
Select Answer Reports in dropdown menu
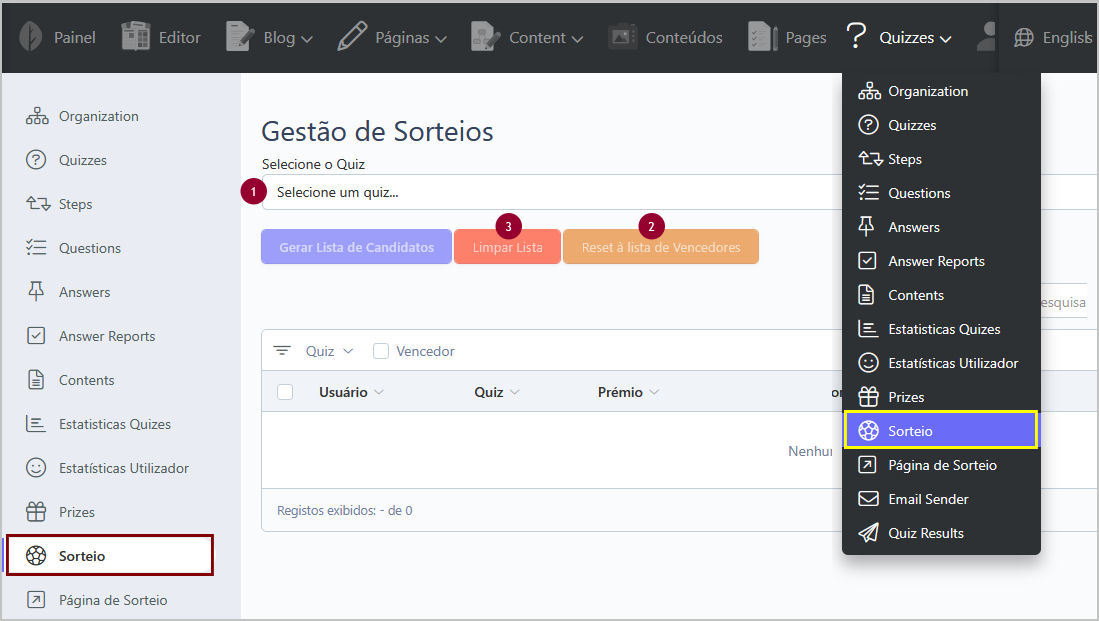point(941,261)
